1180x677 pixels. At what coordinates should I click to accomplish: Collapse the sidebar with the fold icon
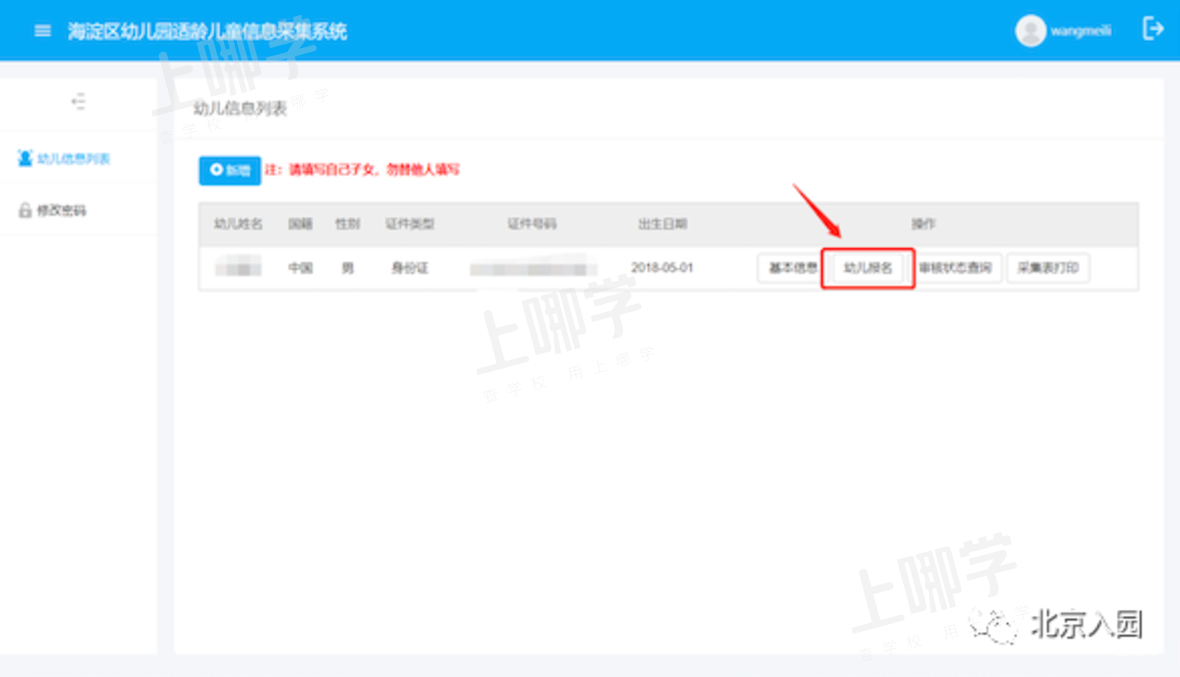(x=78, y=102)
